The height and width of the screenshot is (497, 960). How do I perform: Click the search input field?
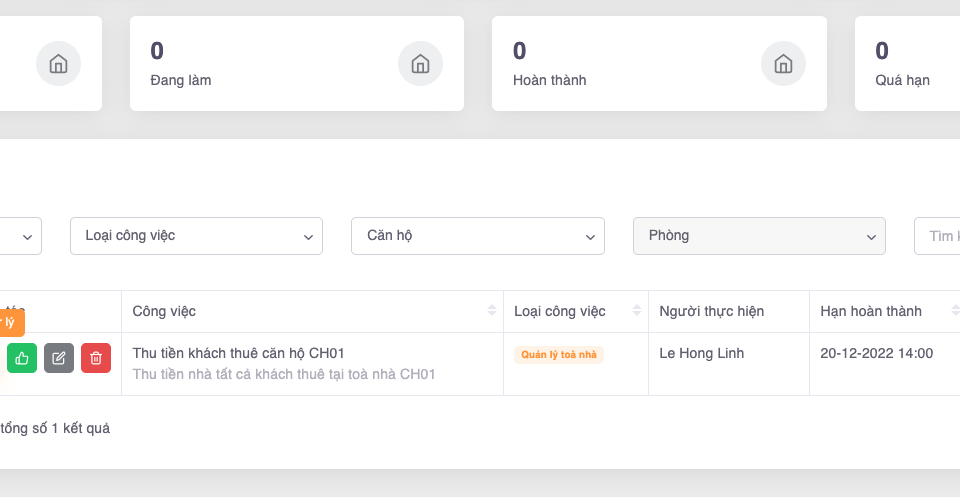pyautogui.click(x=939, y=236)
